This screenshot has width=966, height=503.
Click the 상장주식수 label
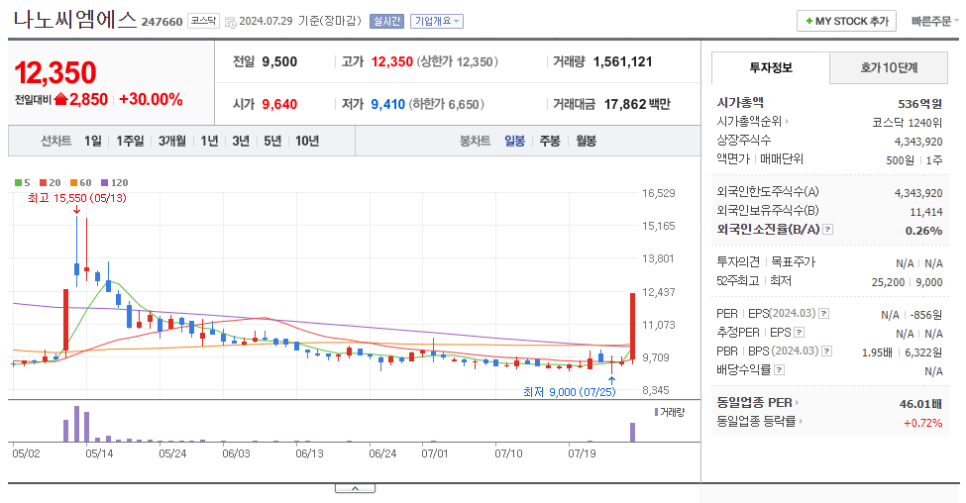coord(744,140)
